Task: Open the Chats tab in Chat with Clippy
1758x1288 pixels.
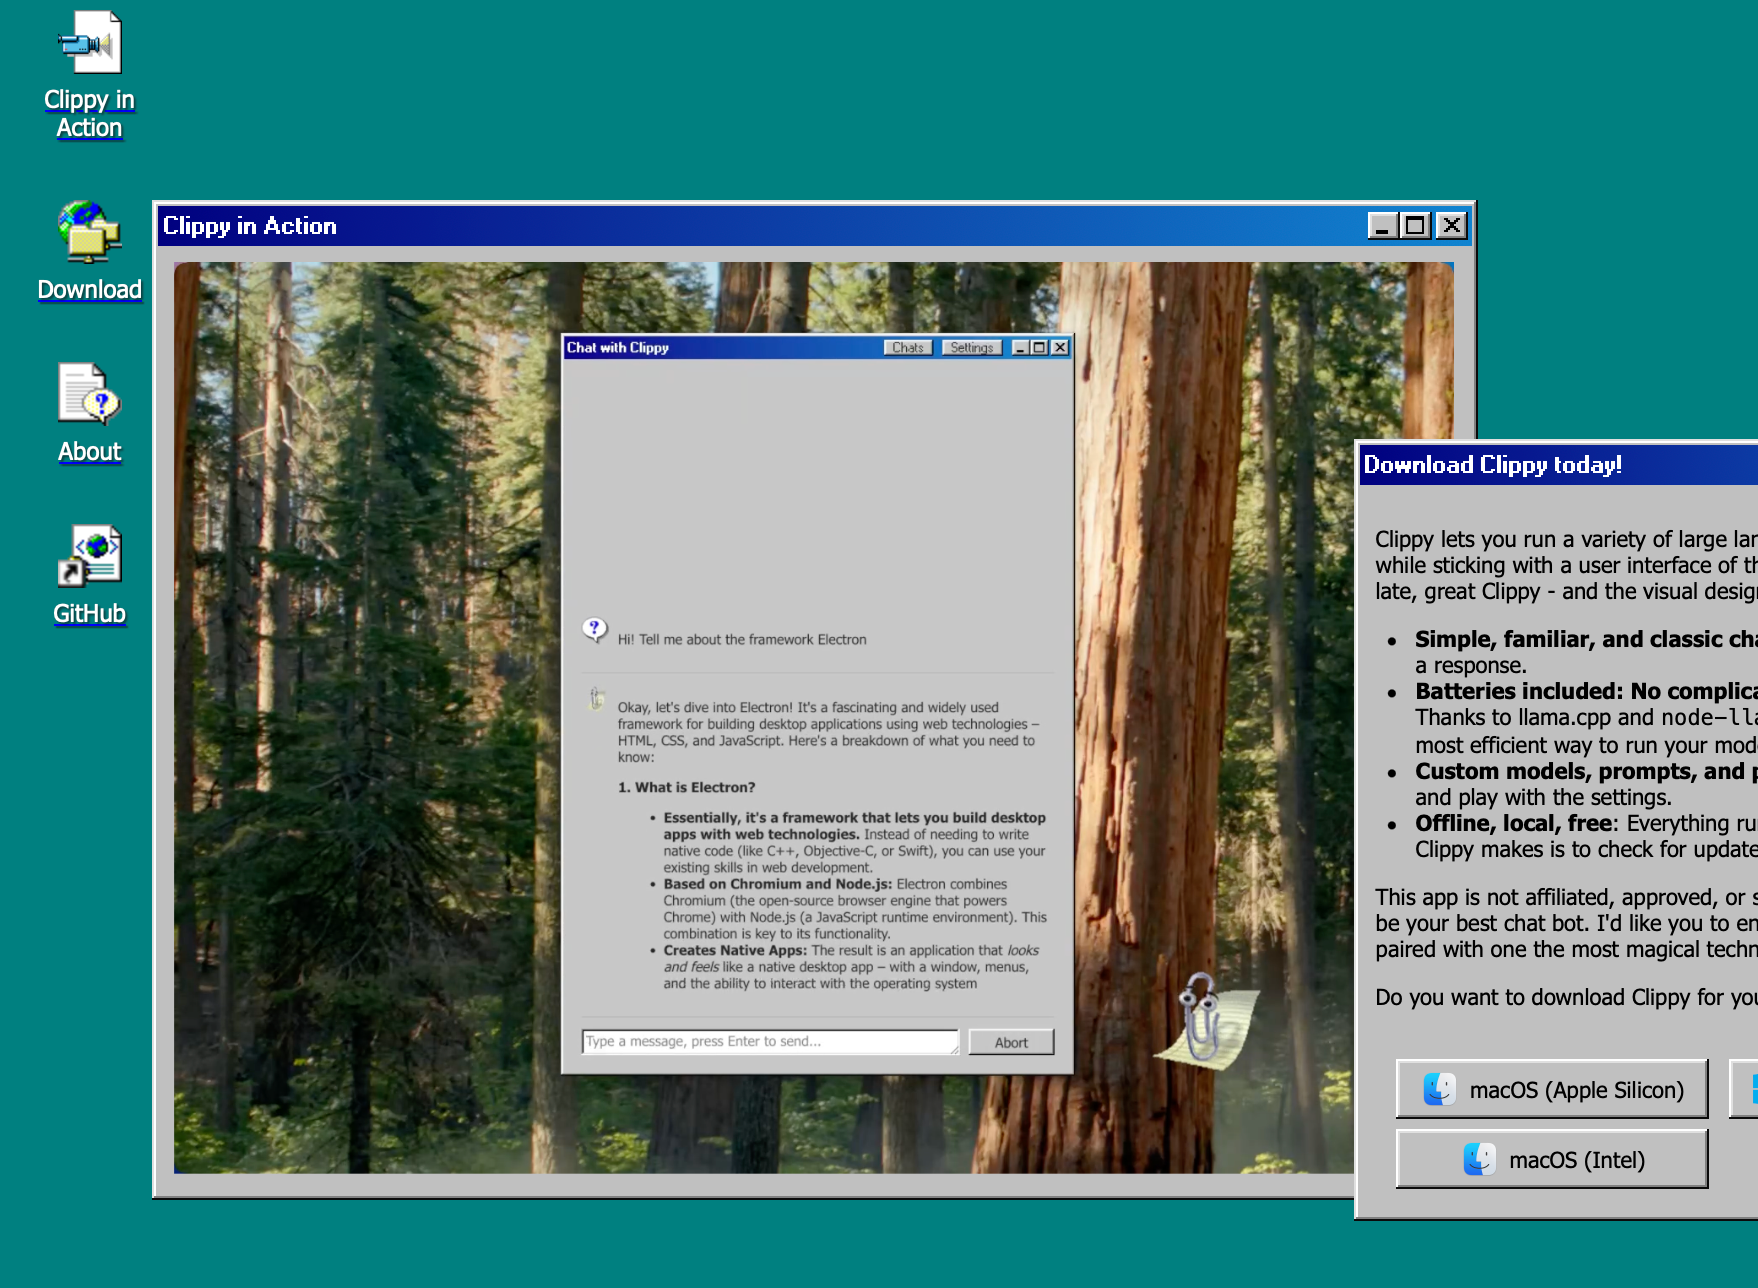Action: pyautogui.click(x=908, y=348)
